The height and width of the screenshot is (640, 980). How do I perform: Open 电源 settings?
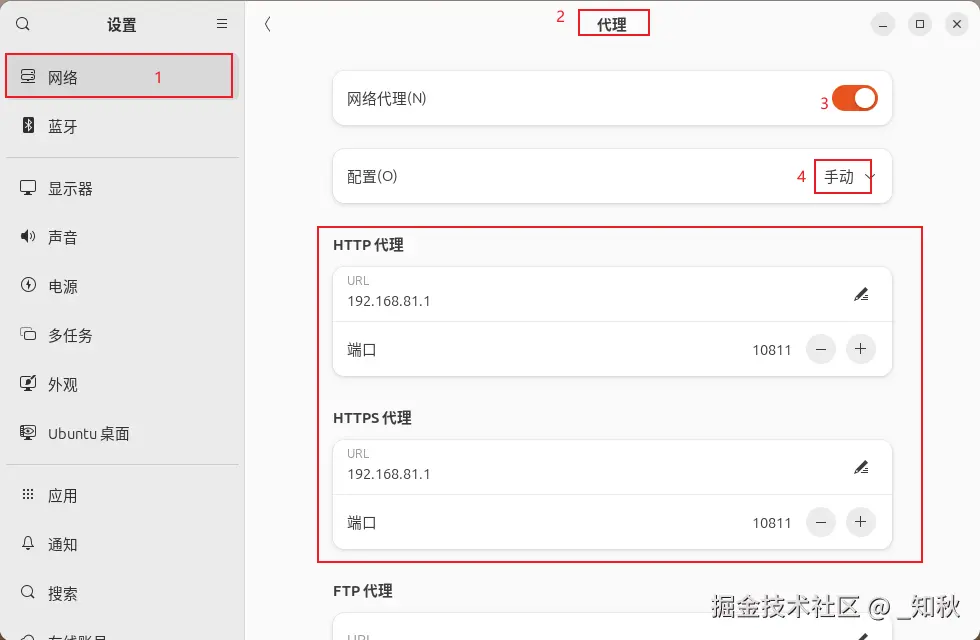122,286
